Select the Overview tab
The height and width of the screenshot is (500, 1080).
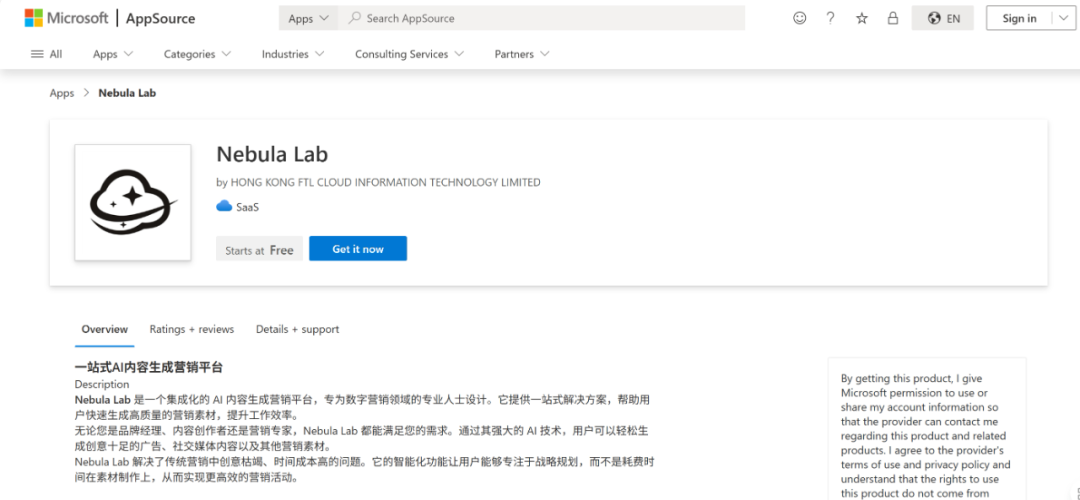pyautogui.click(x=105, y=329)
